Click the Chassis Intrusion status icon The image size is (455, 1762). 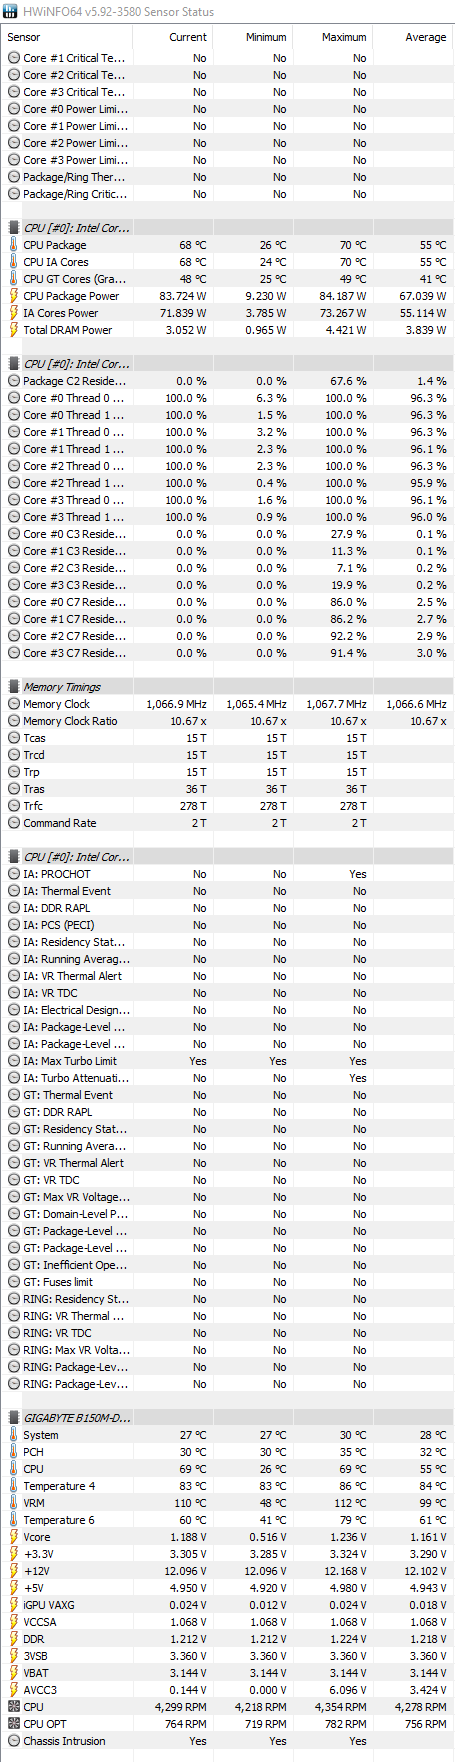pyautogui.click(x=13, y=1741)
